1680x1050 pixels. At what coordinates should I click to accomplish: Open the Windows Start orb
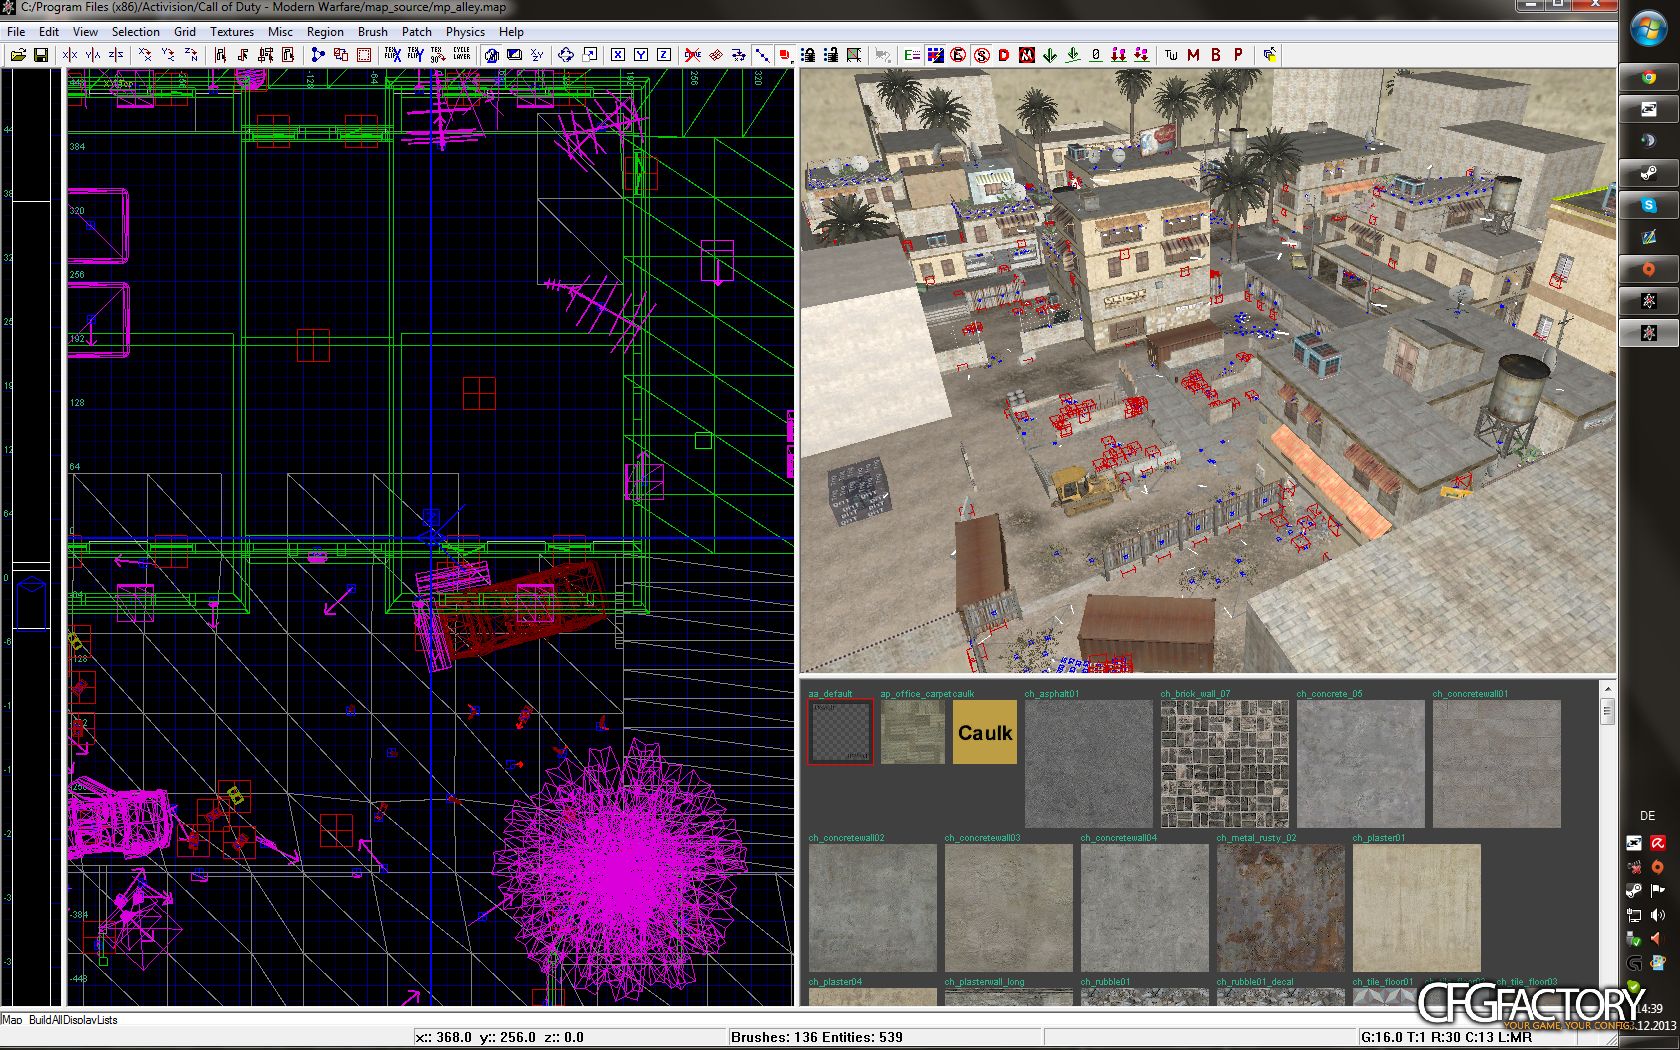pos(1648,28)
